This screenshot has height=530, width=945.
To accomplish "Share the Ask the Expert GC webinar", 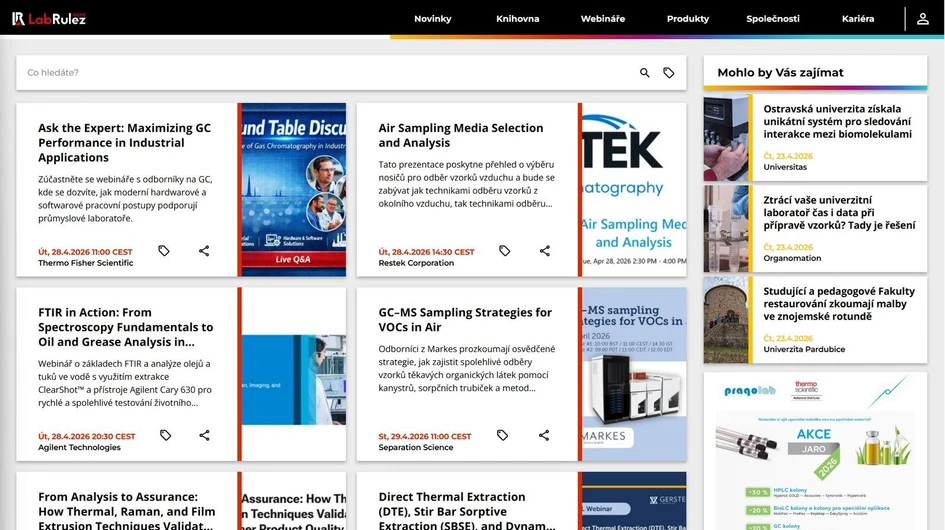I will point(204,251).
